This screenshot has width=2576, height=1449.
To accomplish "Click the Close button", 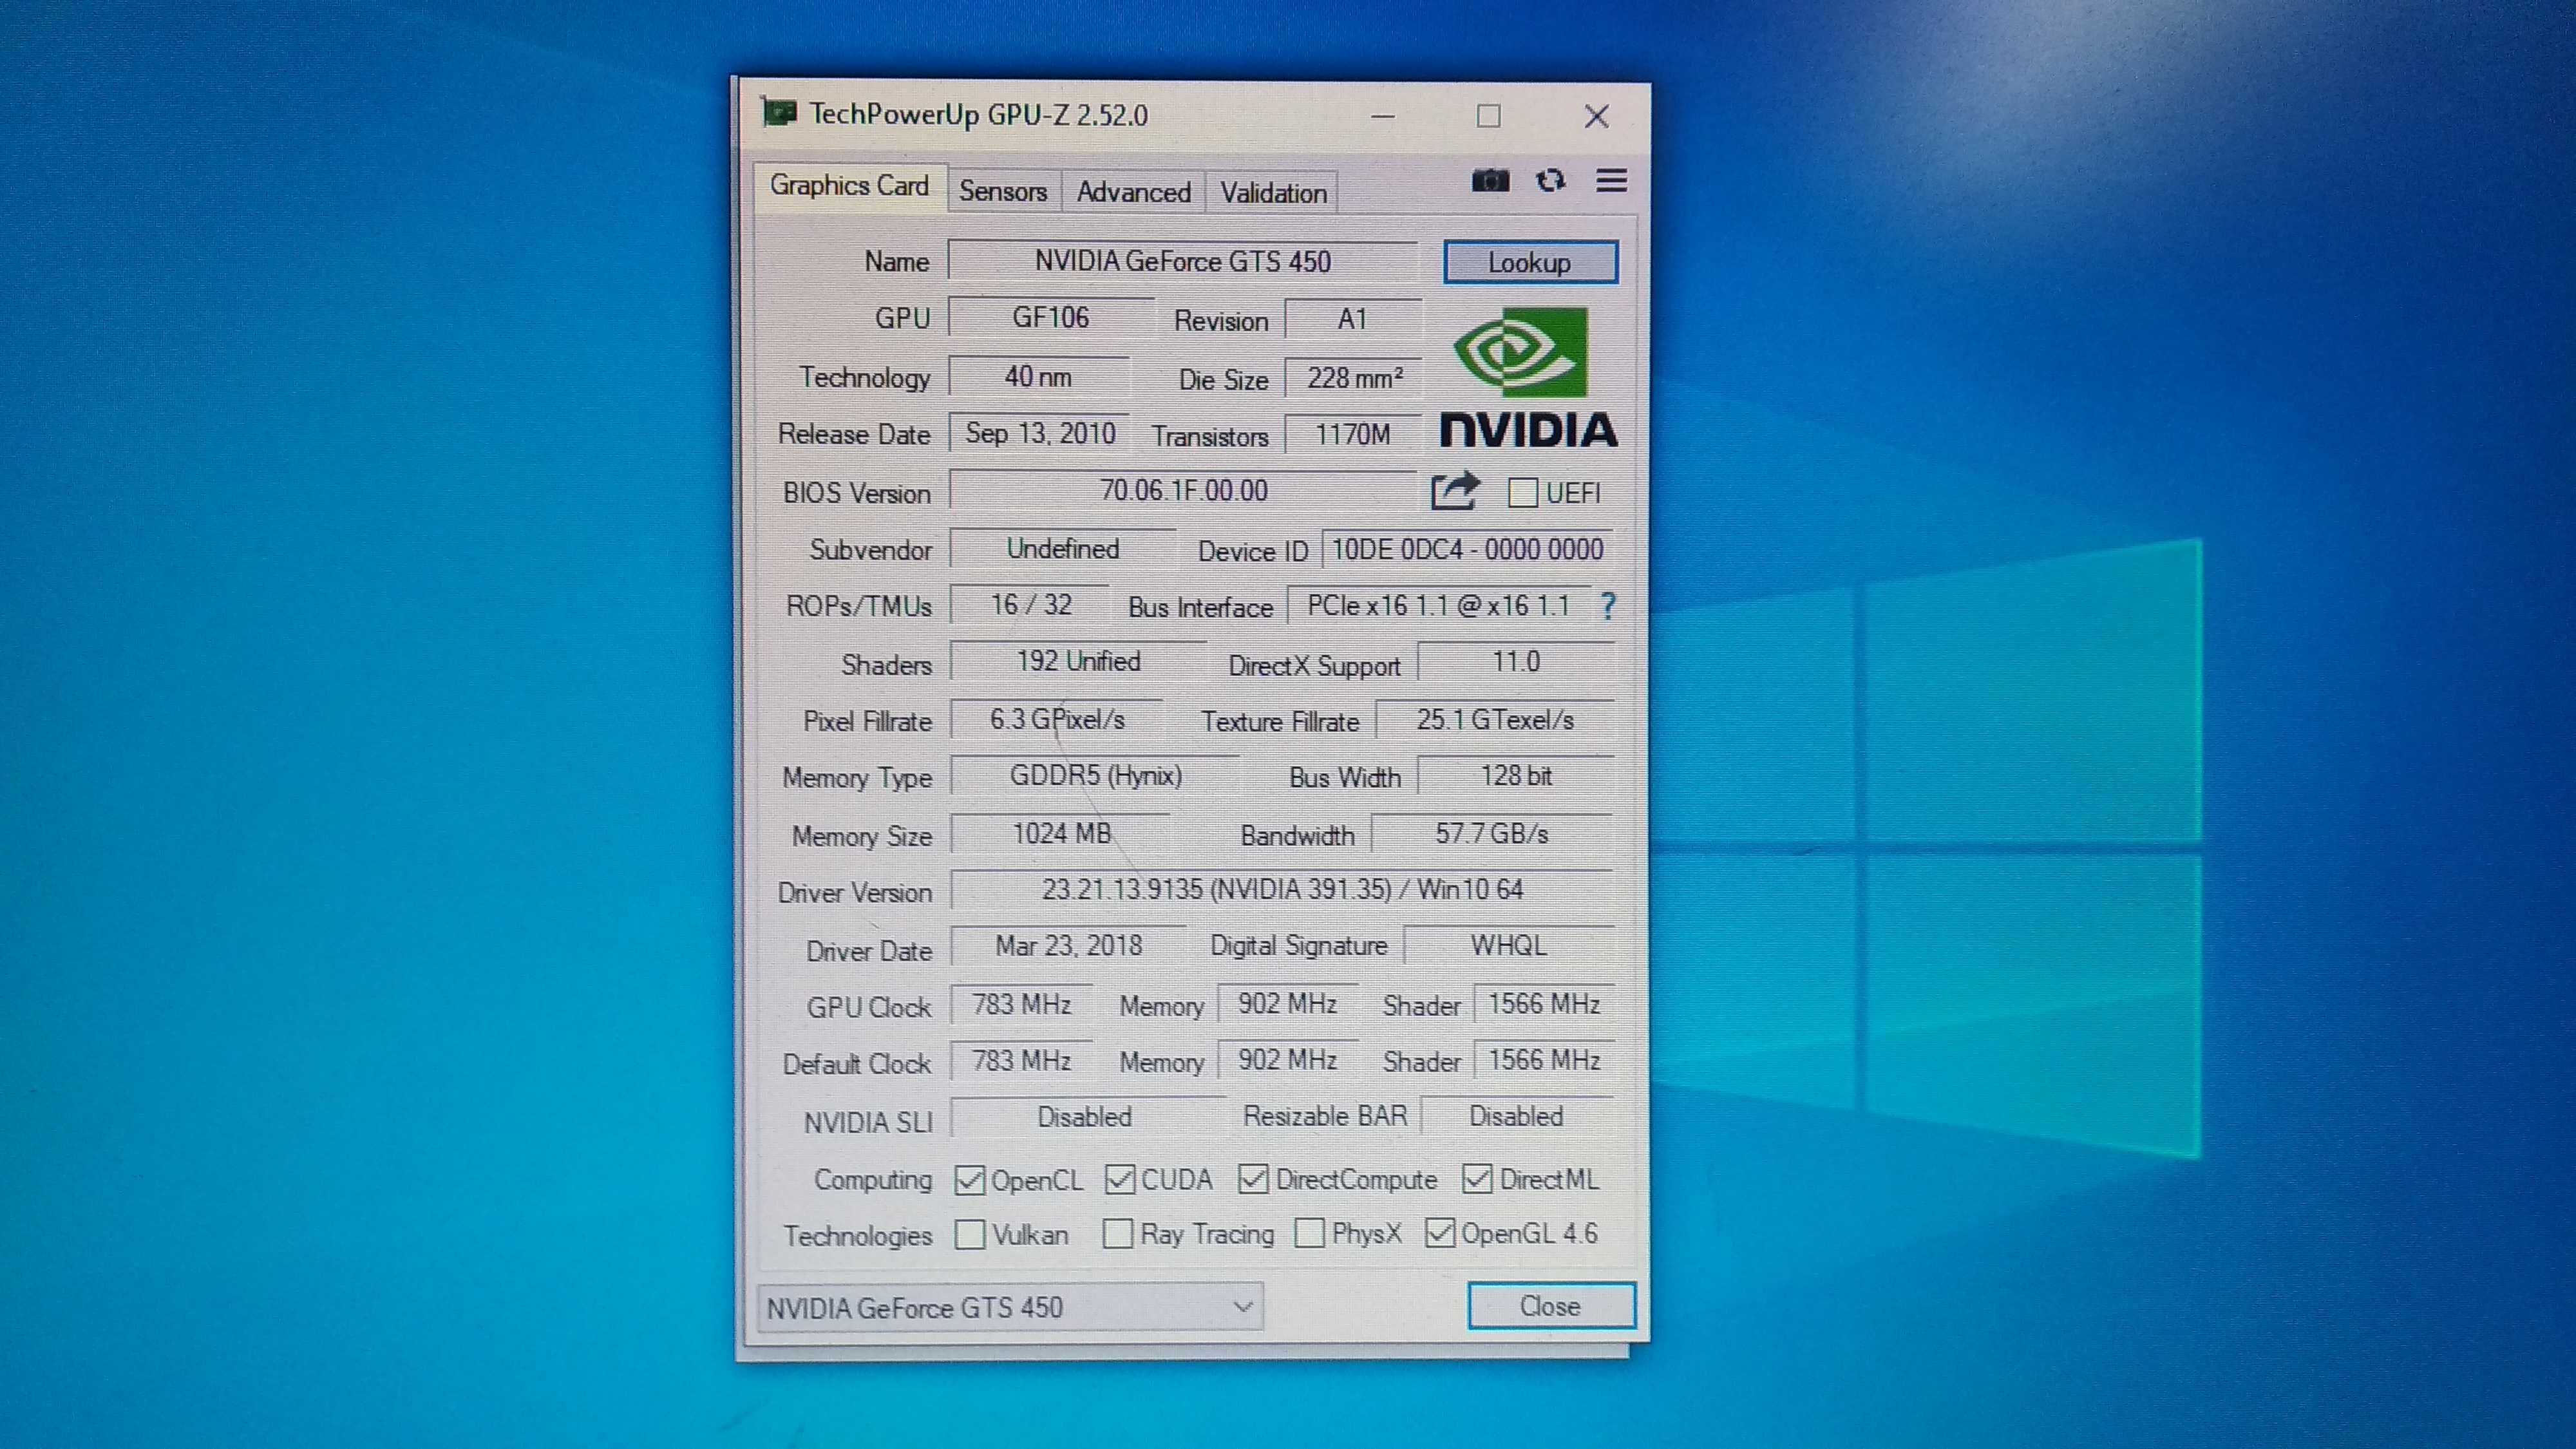I will tap(1551, 1306).
